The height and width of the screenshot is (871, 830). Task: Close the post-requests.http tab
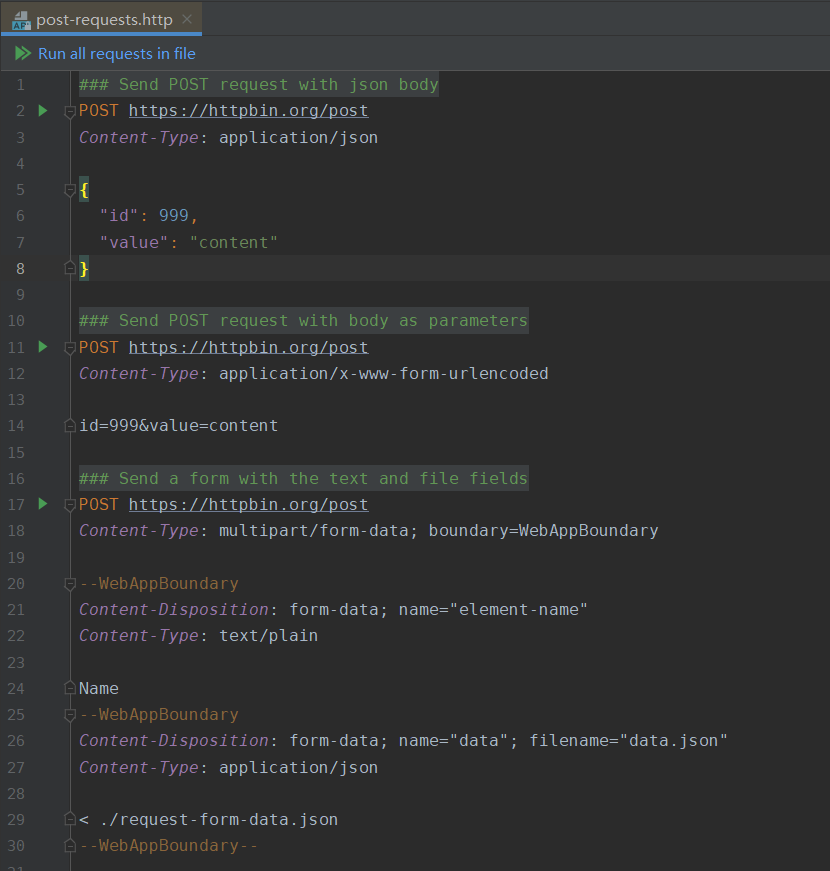[187, 19]
